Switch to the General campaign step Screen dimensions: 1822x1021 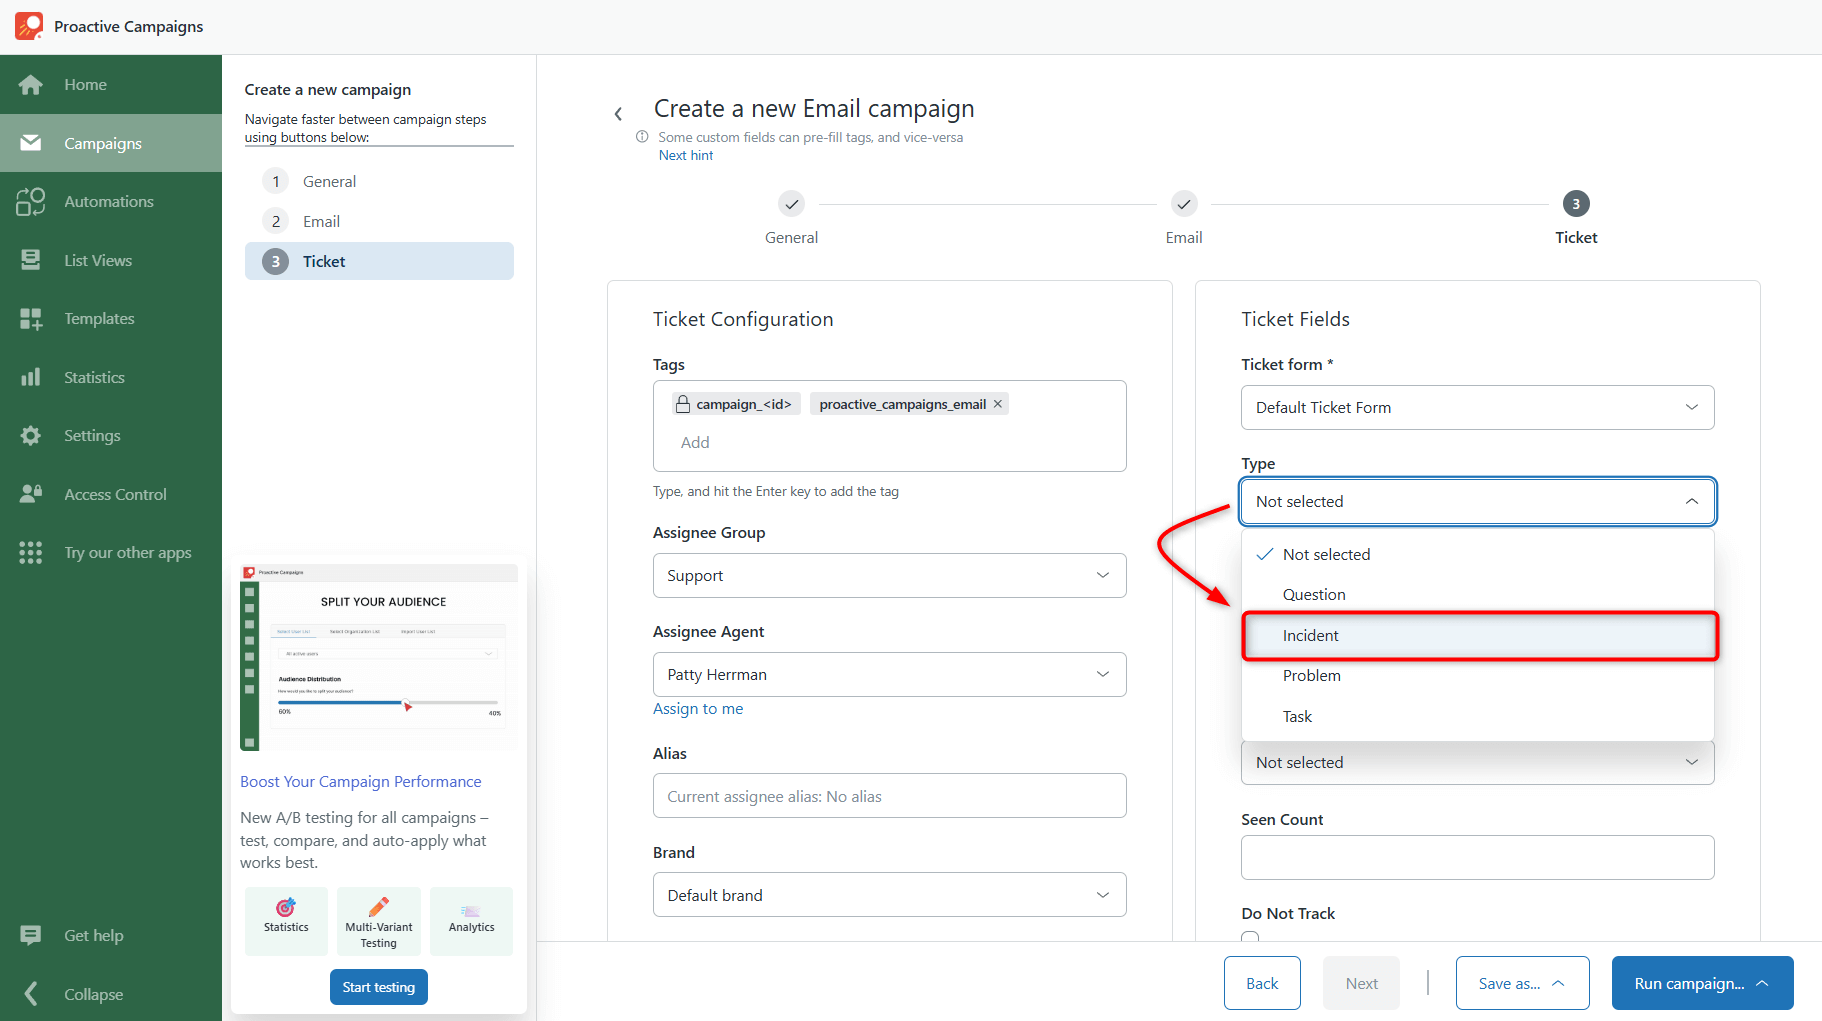pyautogui.click(x=330, y=181)
